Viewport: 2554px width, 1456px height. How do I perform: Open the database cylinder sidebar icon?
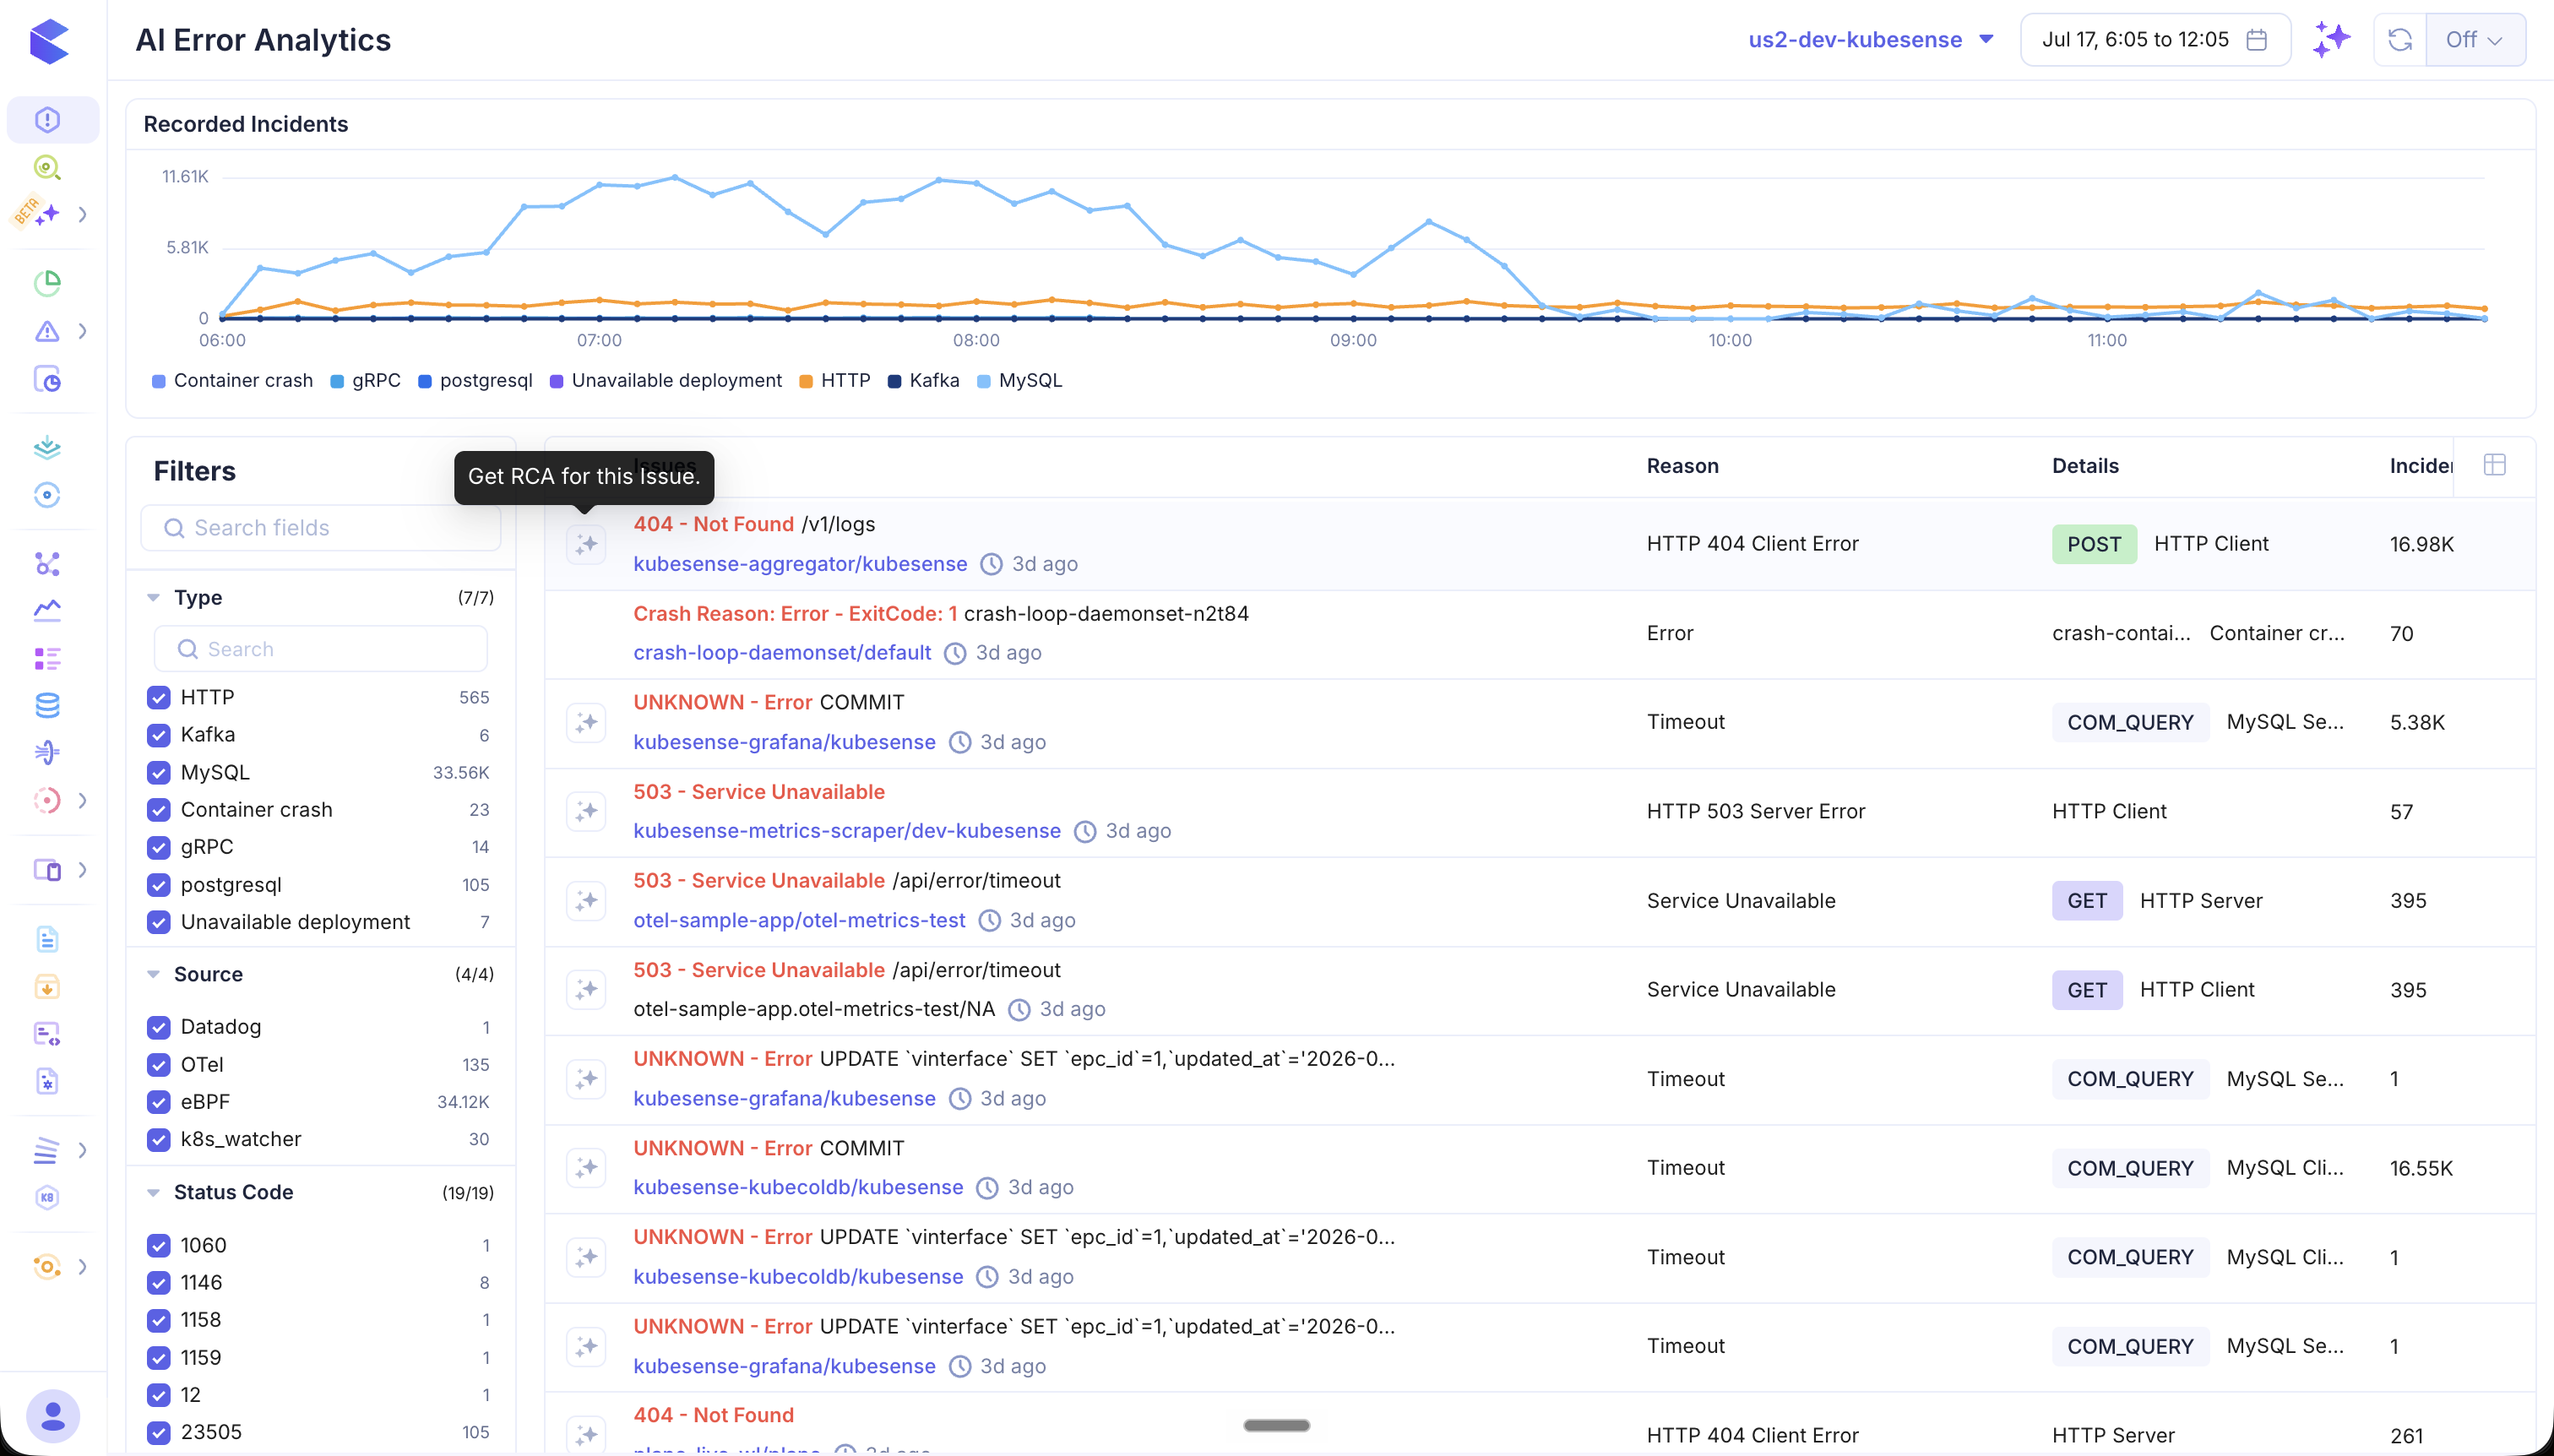[x=47, y=706]
